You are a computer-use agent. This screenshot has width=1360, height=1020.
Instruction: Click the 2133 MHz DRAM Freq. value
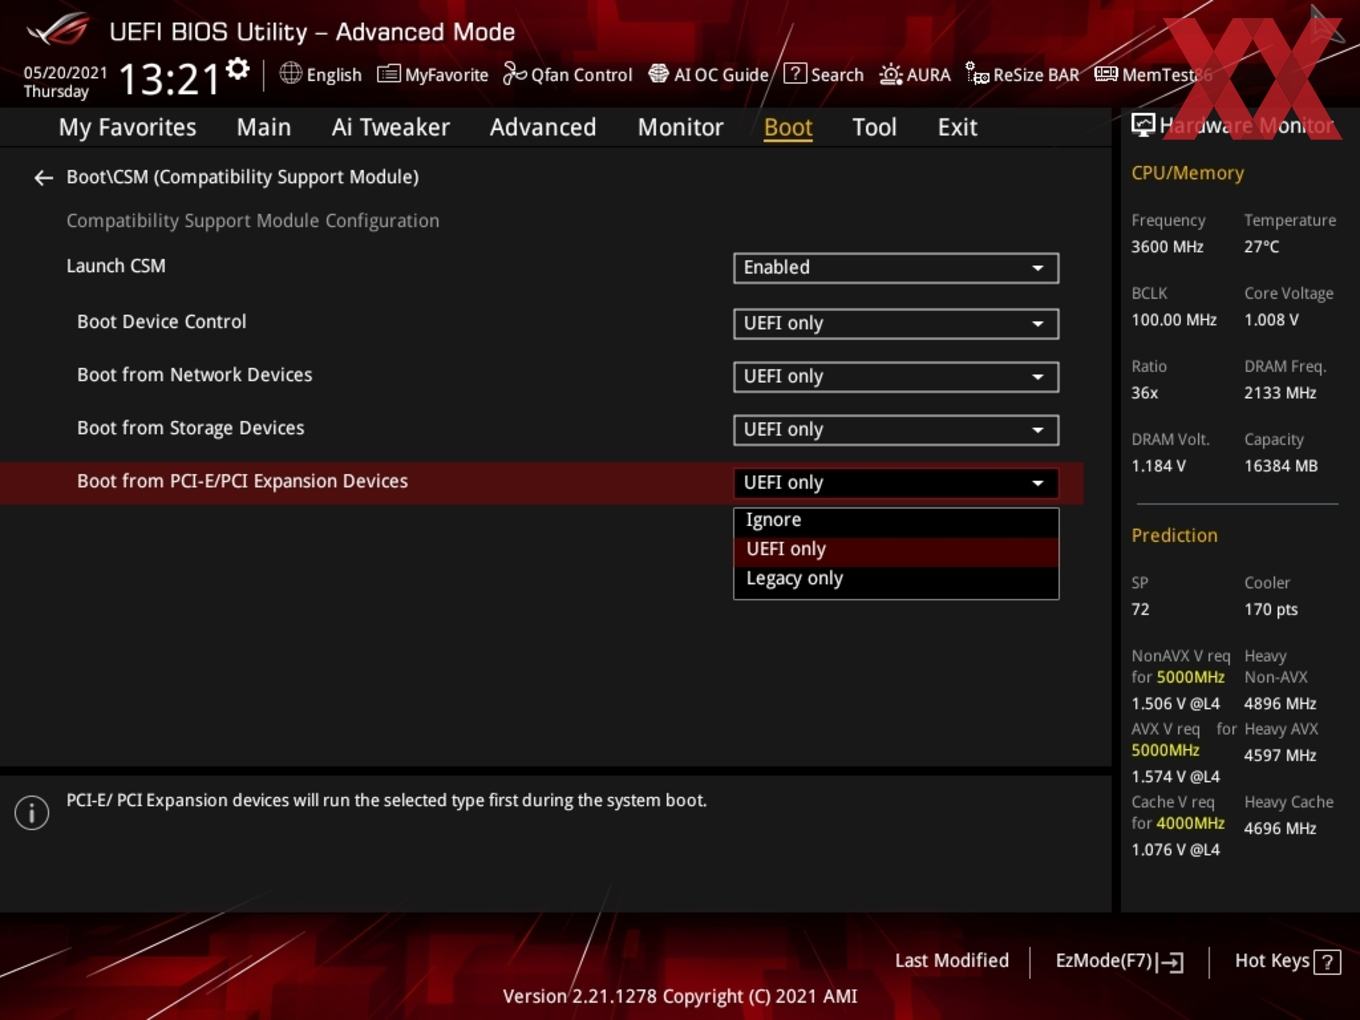point(1280,393)
